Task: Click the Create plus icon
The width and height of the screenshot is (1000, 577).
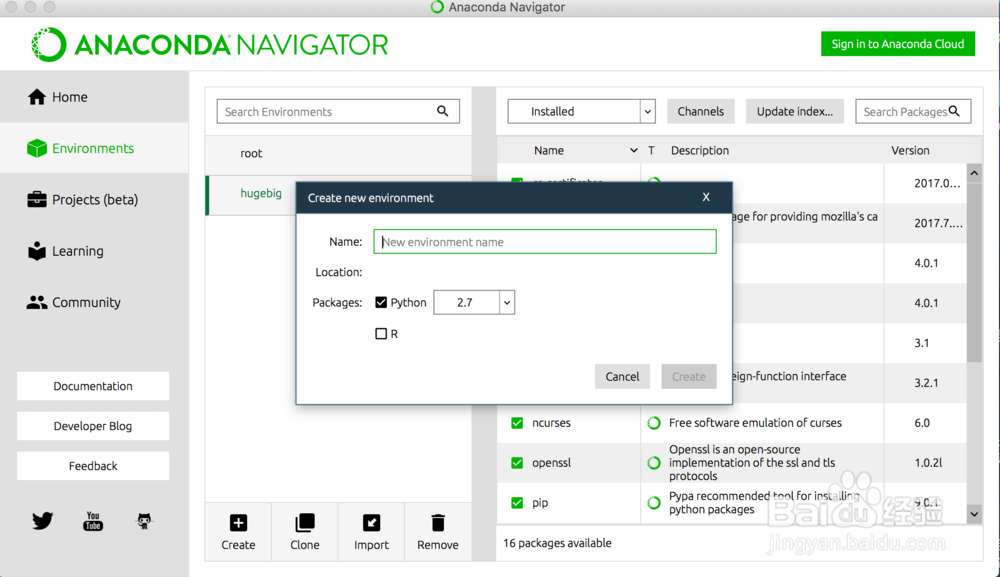Action: (239, 523)
